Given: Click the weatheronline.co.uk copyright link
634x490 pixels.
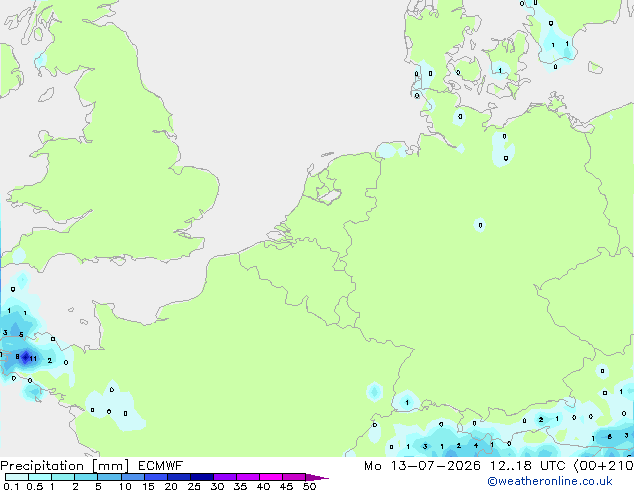Looking at the screenshot, I should pyautogui.click(x=550, y=481).
